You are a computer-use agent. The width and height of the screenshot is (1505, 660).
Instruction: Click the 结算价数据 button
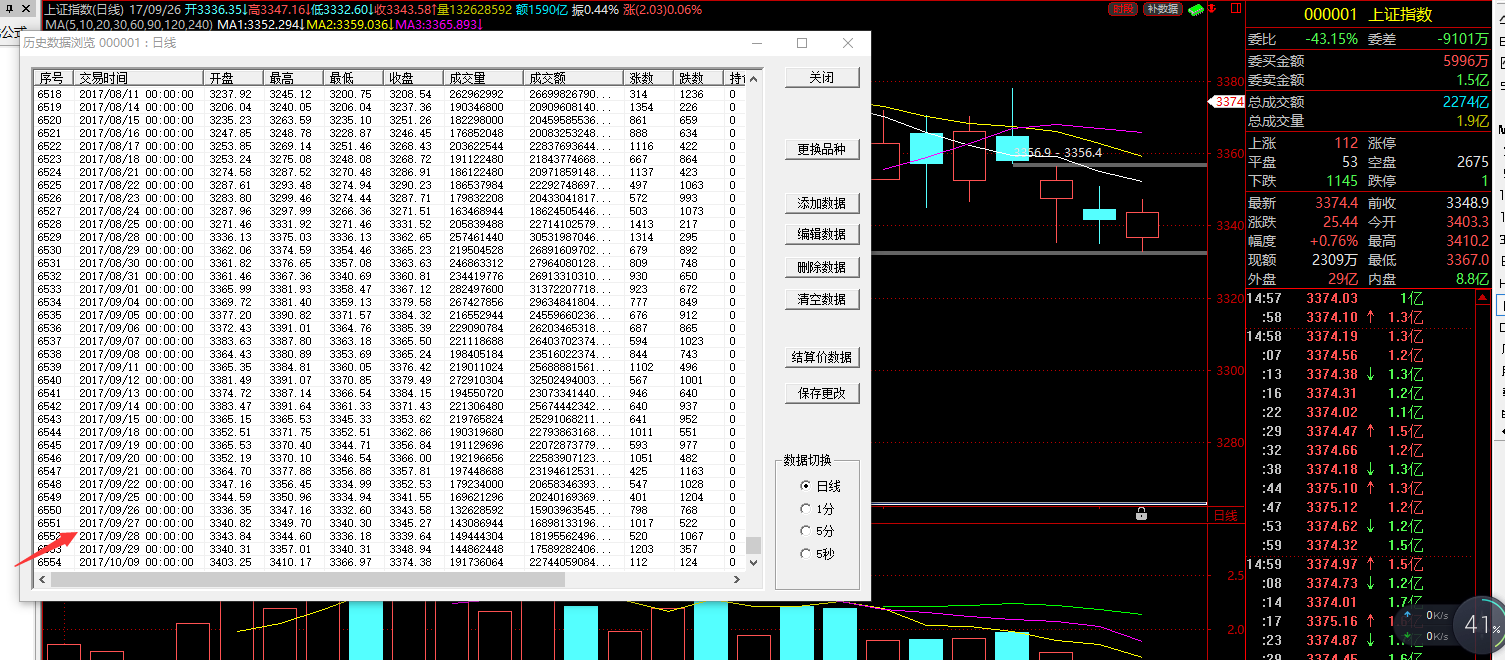click(x=822, y=357)
